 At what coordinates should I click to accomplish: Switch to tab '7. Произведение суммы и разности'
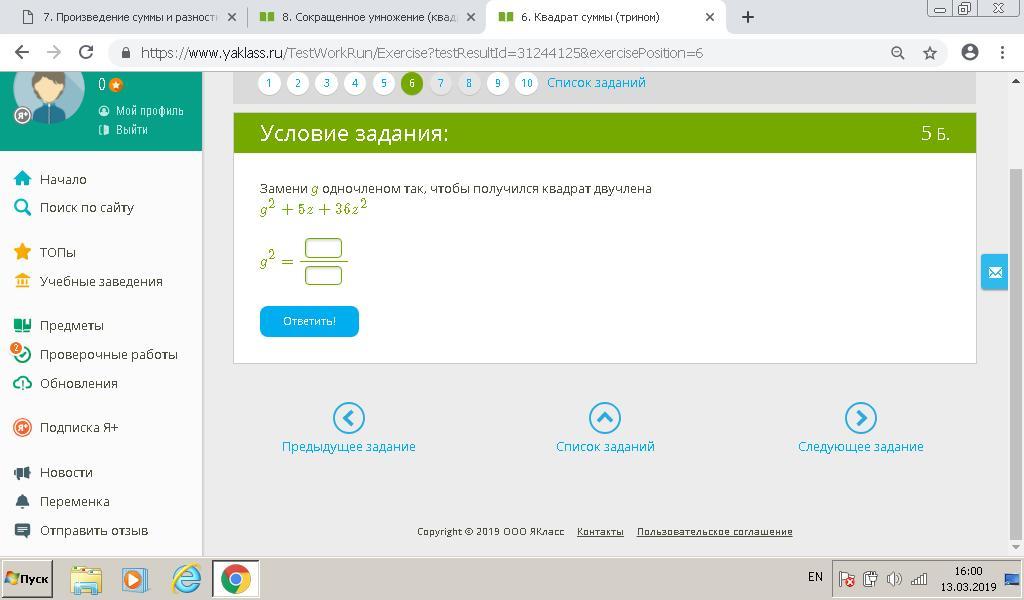128,17
